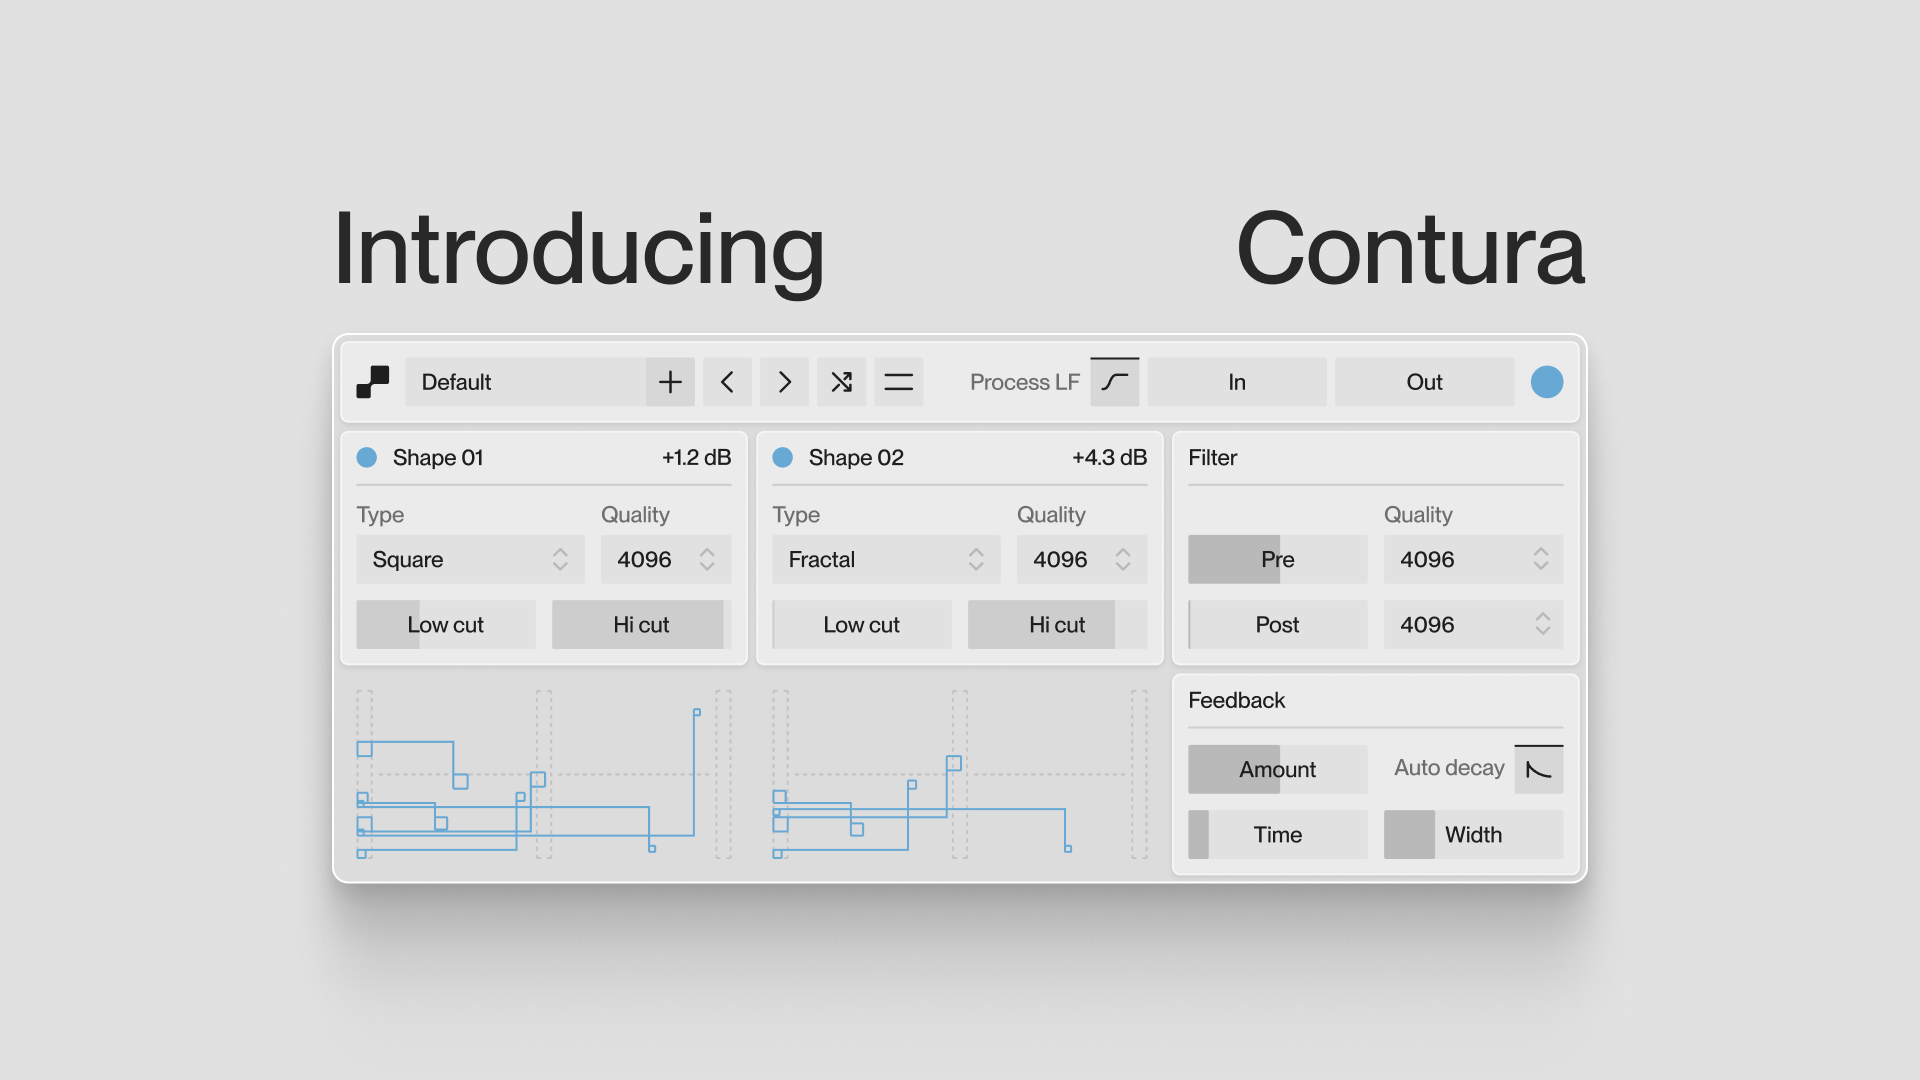Click the Out level slider

(x=1424, y=382)
